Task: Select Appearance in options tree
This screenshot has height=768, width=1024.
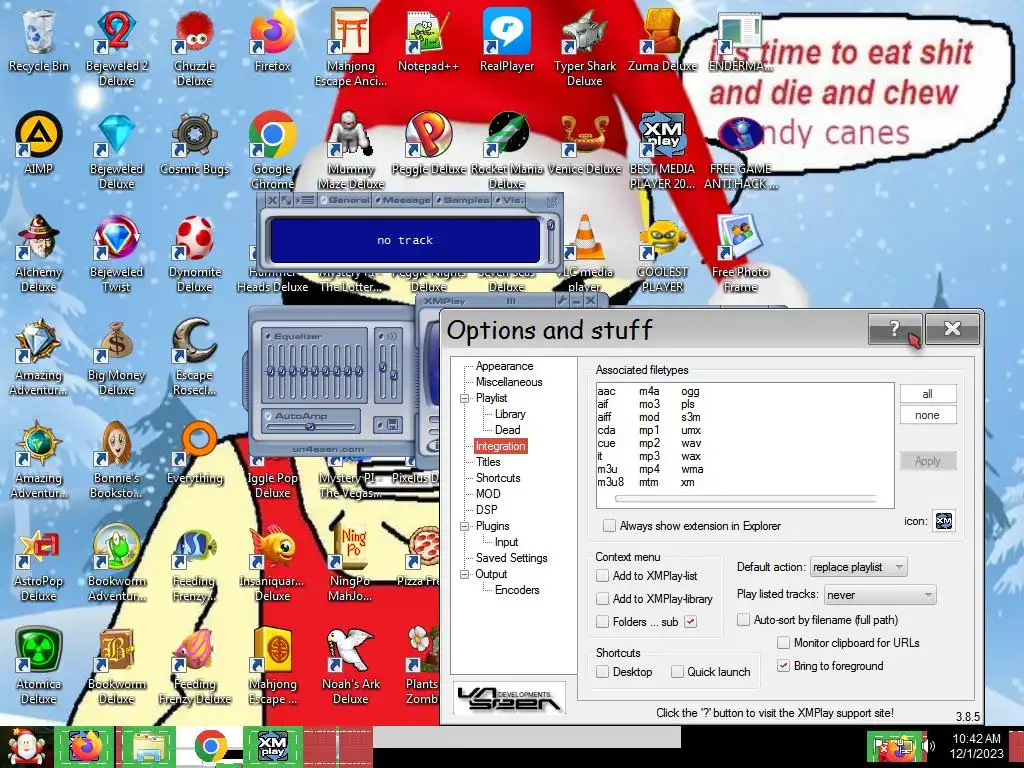Action: click(x=504, y=366)
